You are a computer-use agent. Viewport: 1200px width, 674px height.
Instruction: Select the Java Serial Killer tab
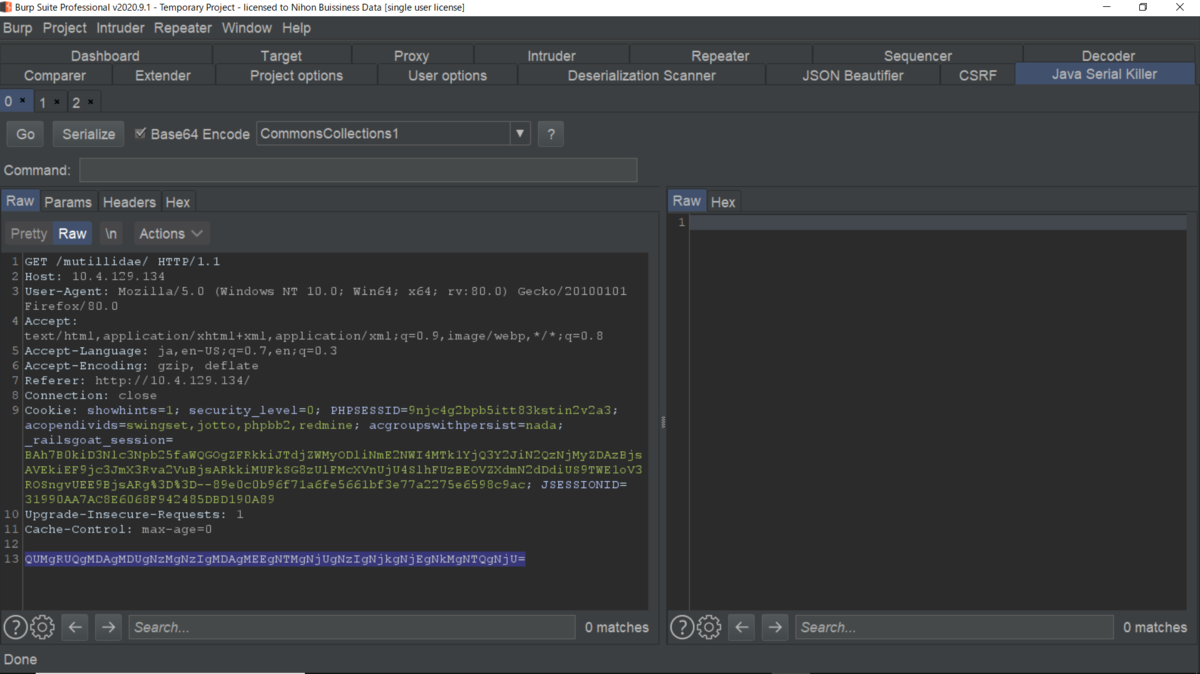coord(1104,75)
